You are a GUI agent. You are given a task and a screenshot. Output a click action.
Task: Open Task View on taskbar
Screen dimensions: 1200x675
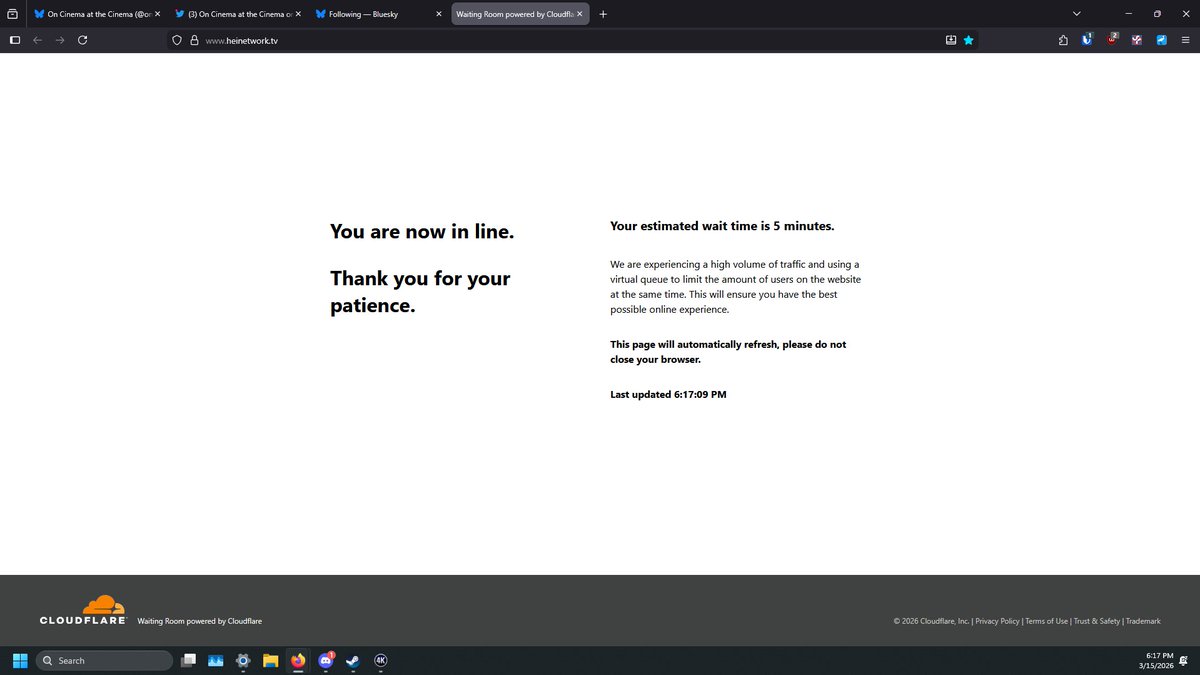click(x=188, y=660)
